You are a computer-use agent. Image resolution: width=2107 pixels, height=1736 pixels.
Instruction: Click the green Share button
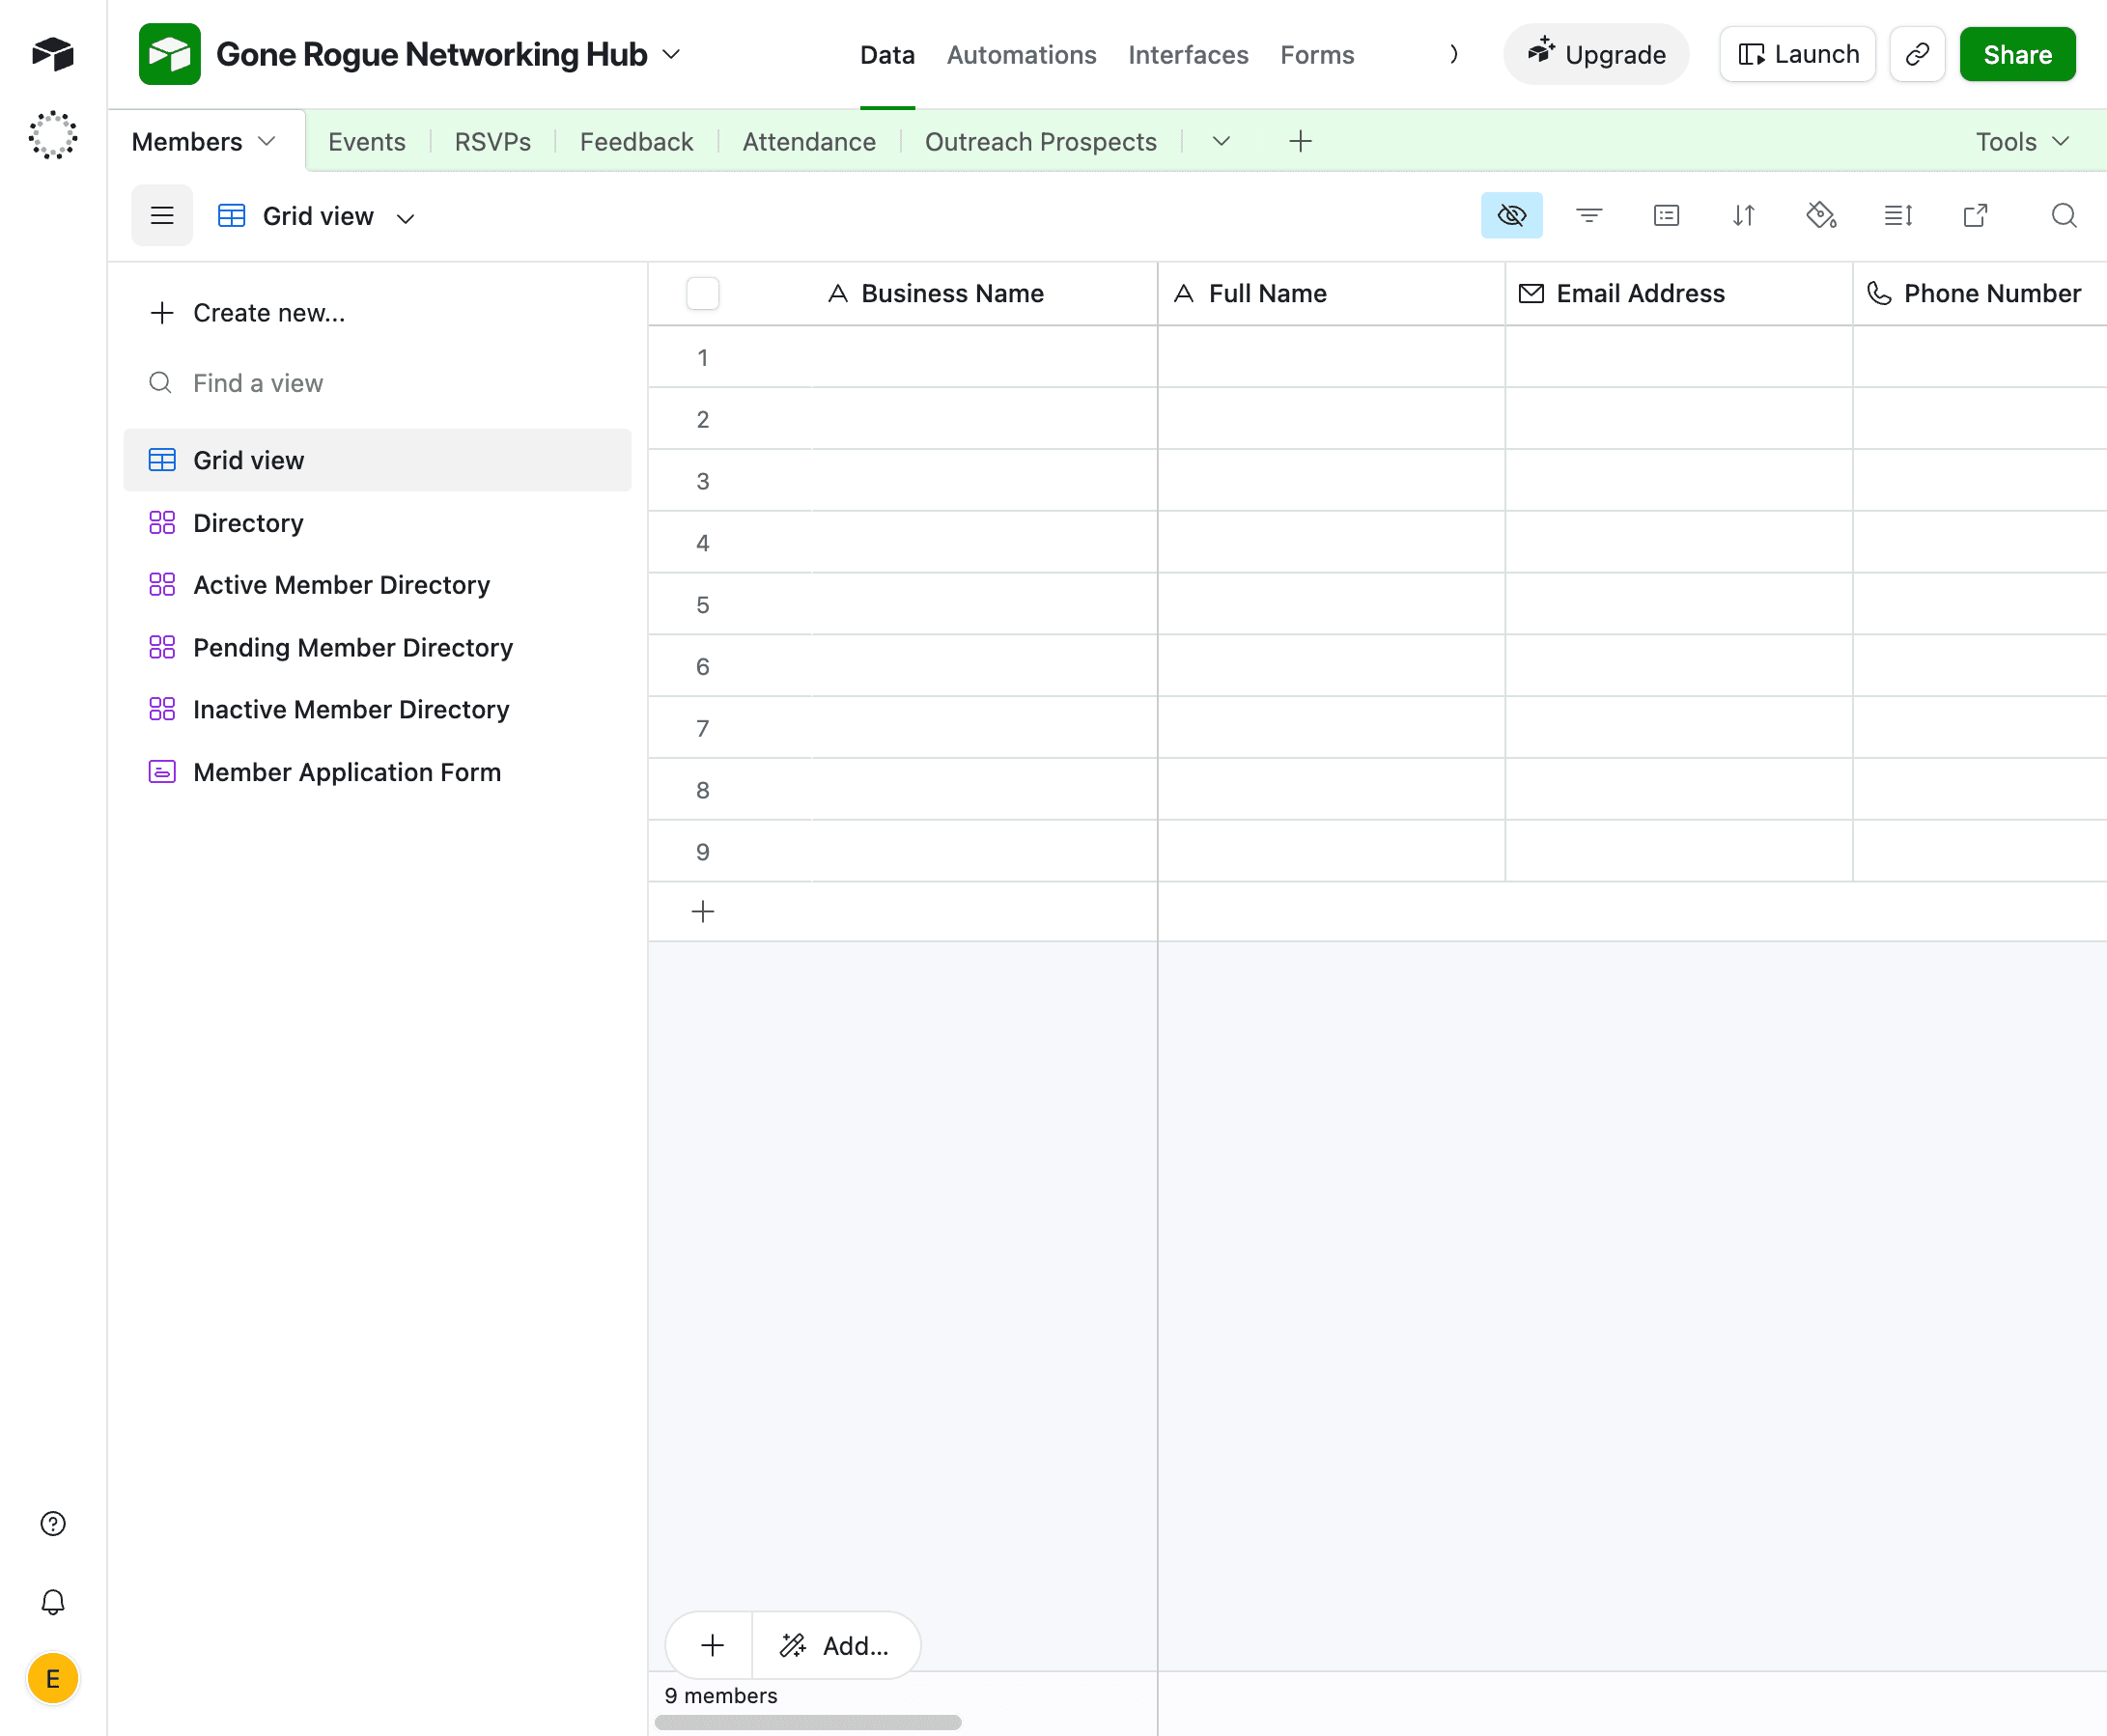pyautogui.click(x=2016, y=55)
